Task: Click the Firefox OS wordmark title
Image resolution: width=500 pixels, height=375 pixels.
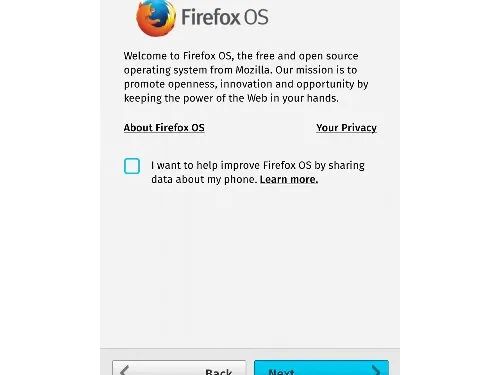Action: point(225,17)
